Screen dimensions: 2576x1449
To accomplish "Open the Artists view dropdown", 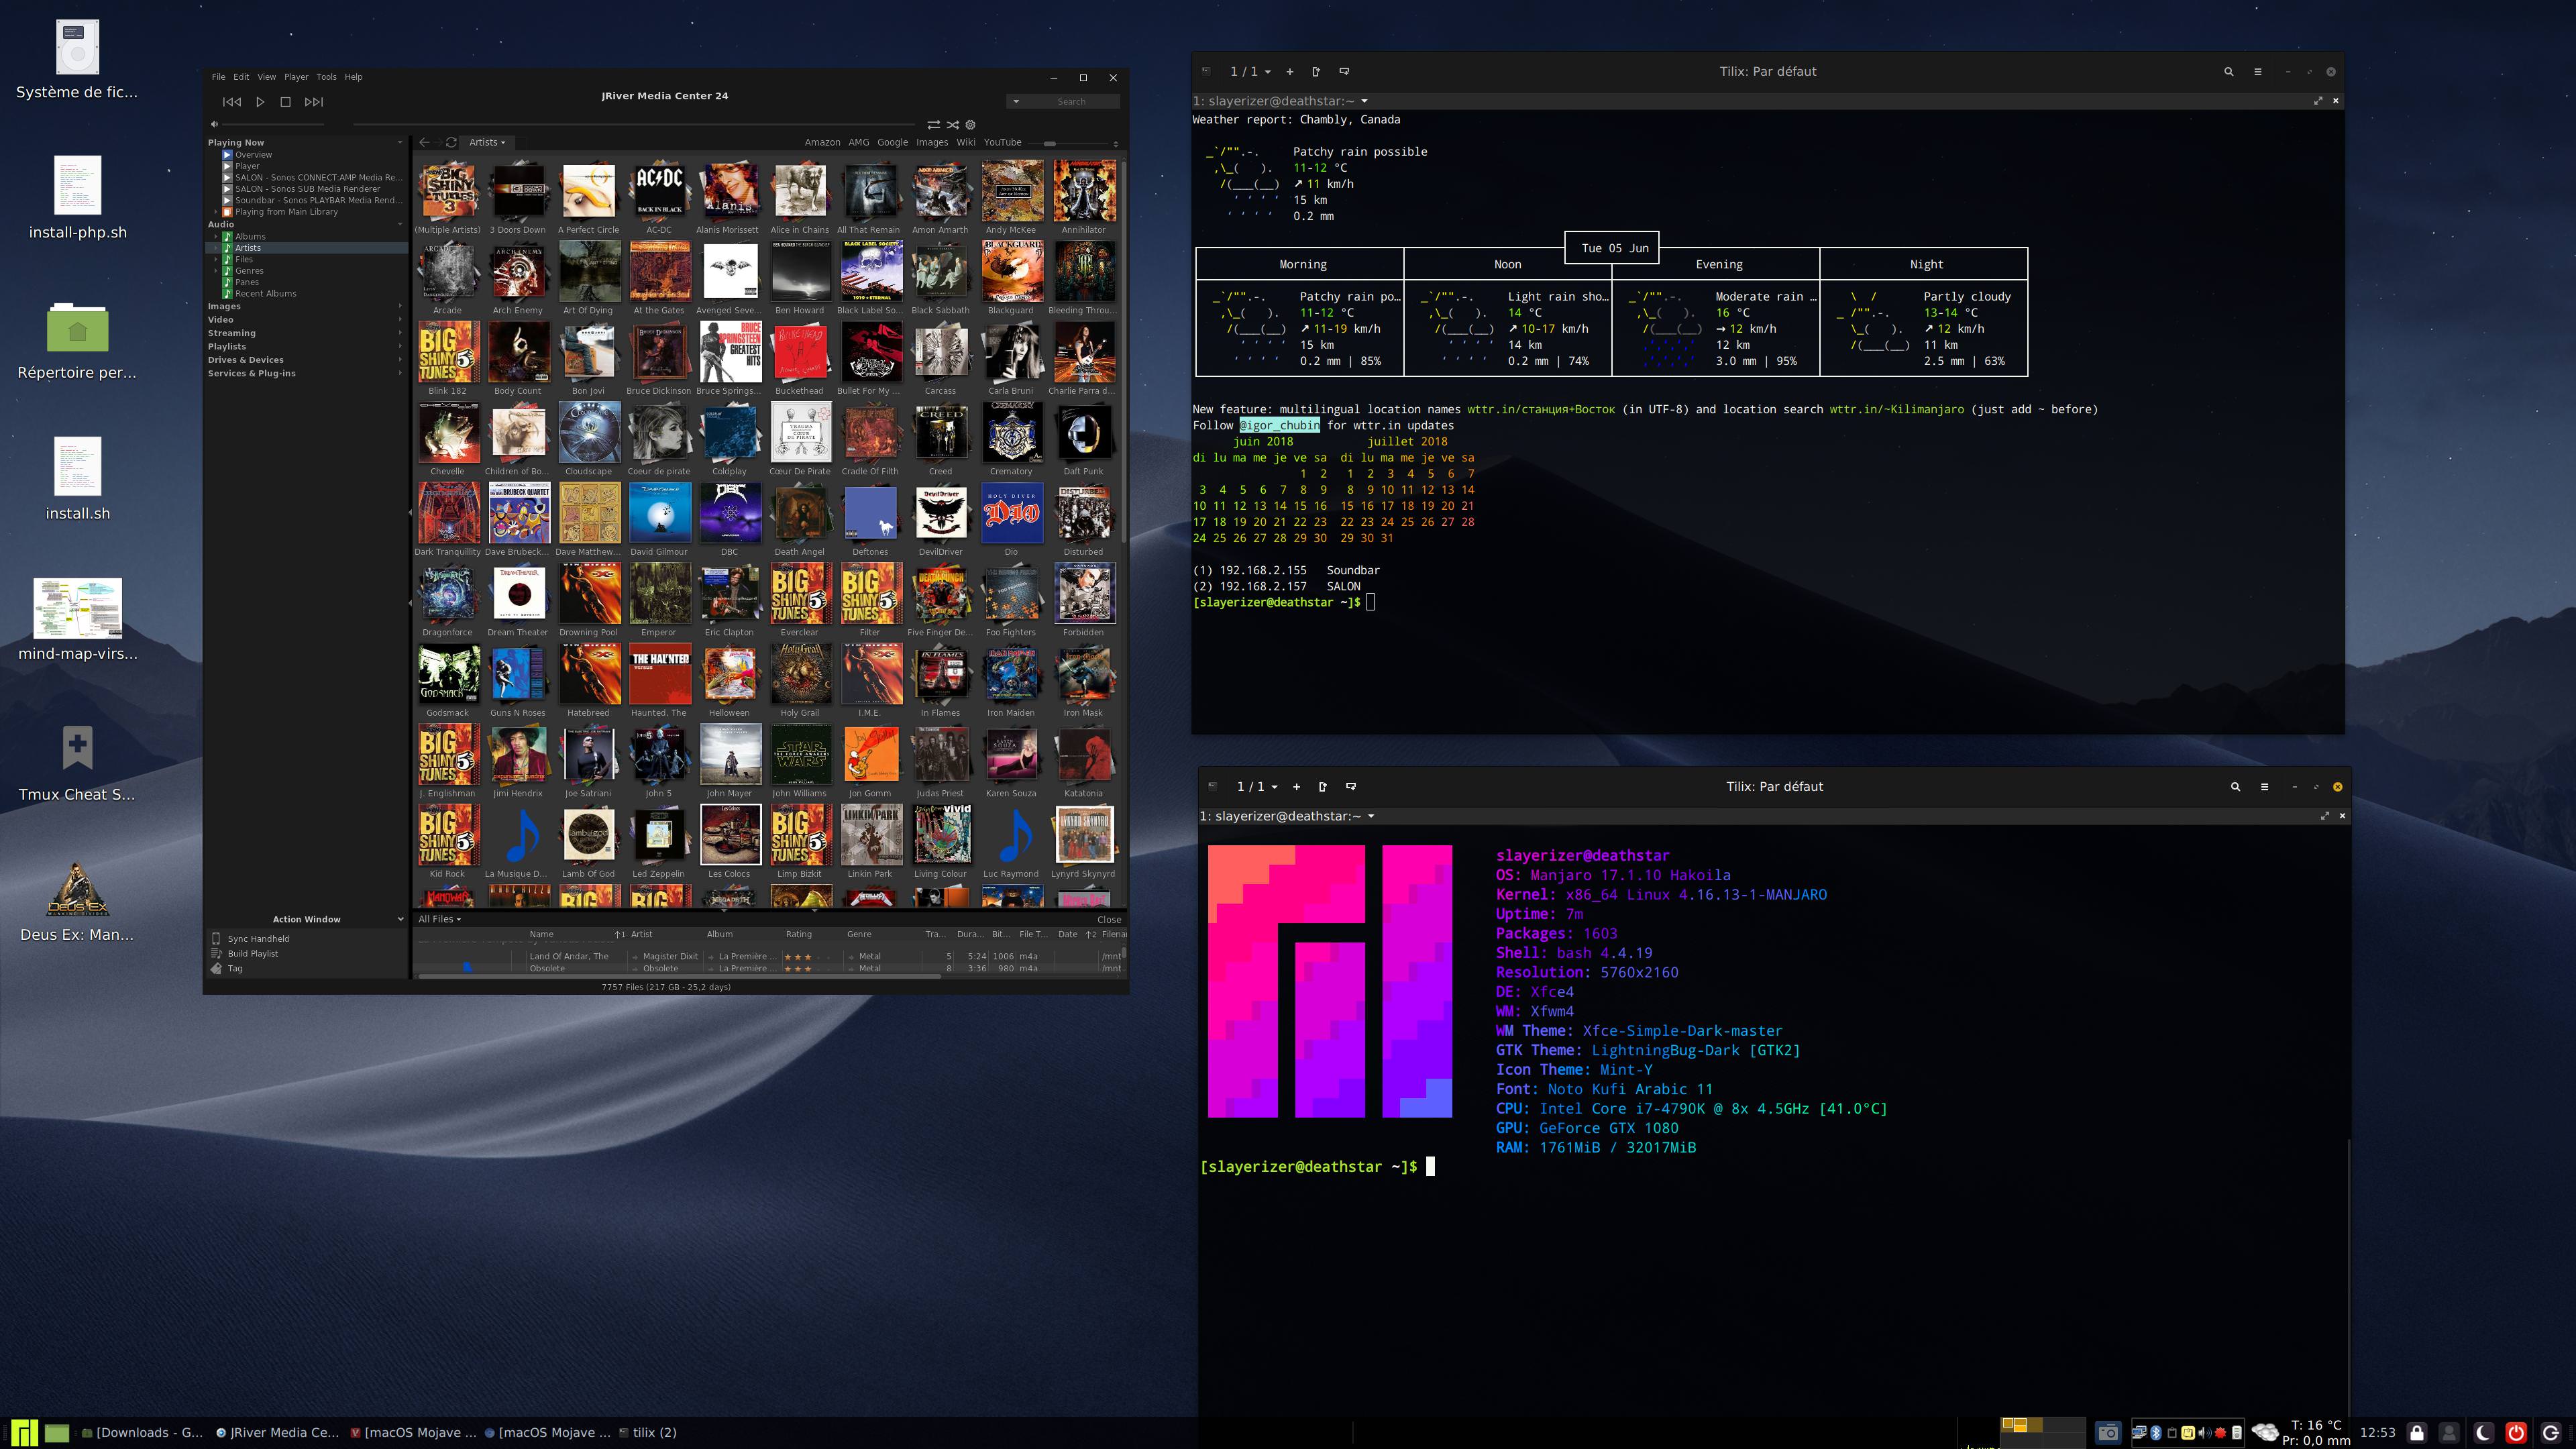I will click(487, 142).
